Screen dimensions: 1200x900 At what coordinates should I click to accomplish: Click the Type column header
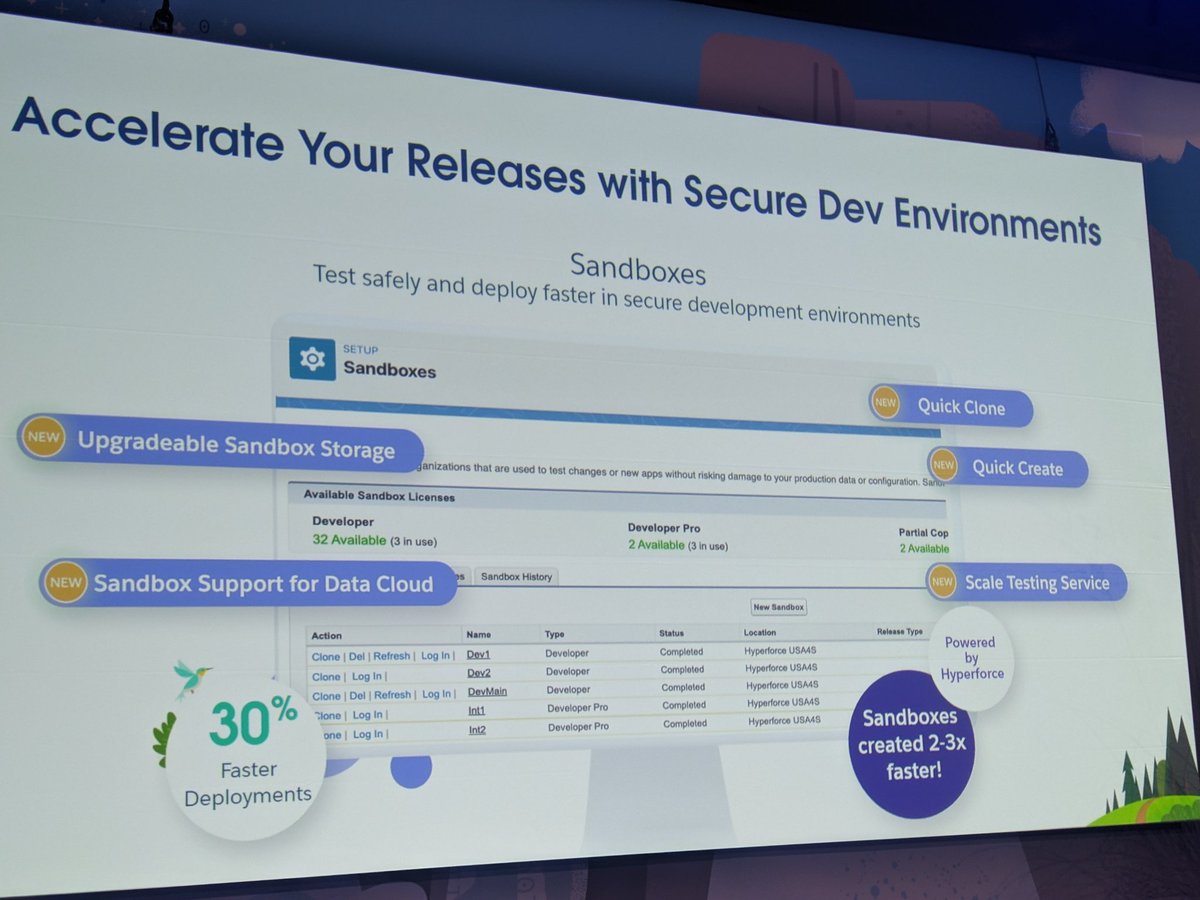coord(554,635)
